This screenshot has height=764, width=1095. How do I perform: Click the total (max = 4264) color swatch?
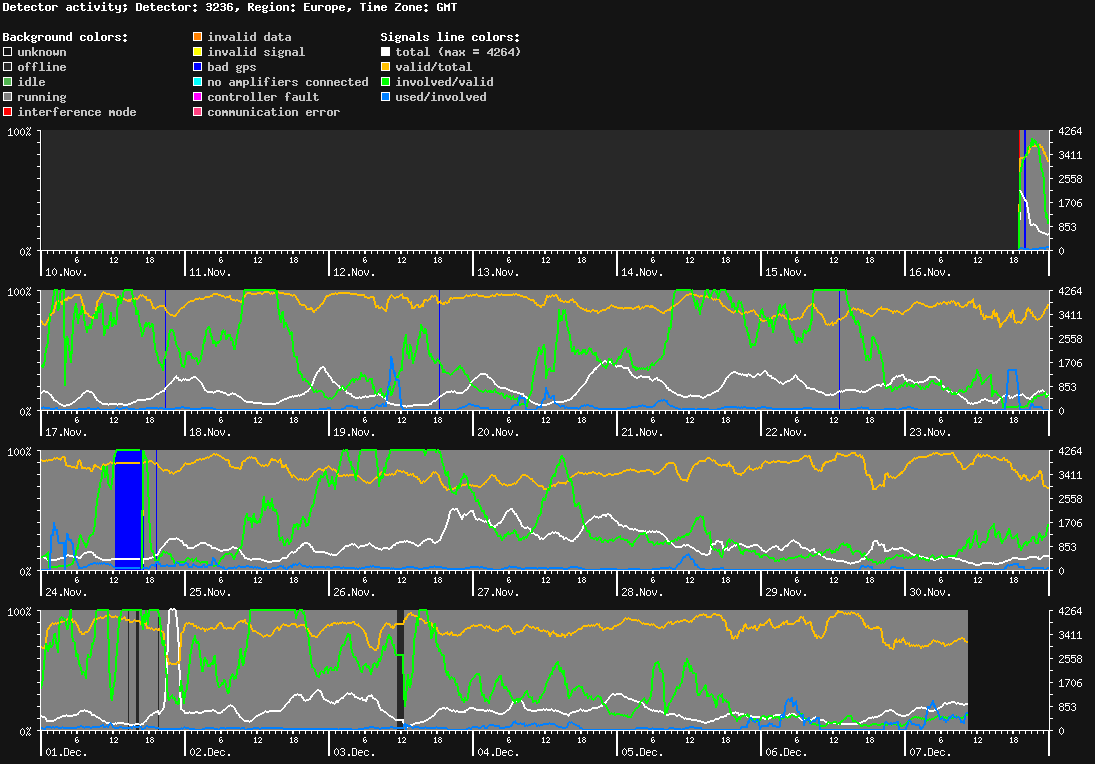pyautogui.click(x=385, y=52)
